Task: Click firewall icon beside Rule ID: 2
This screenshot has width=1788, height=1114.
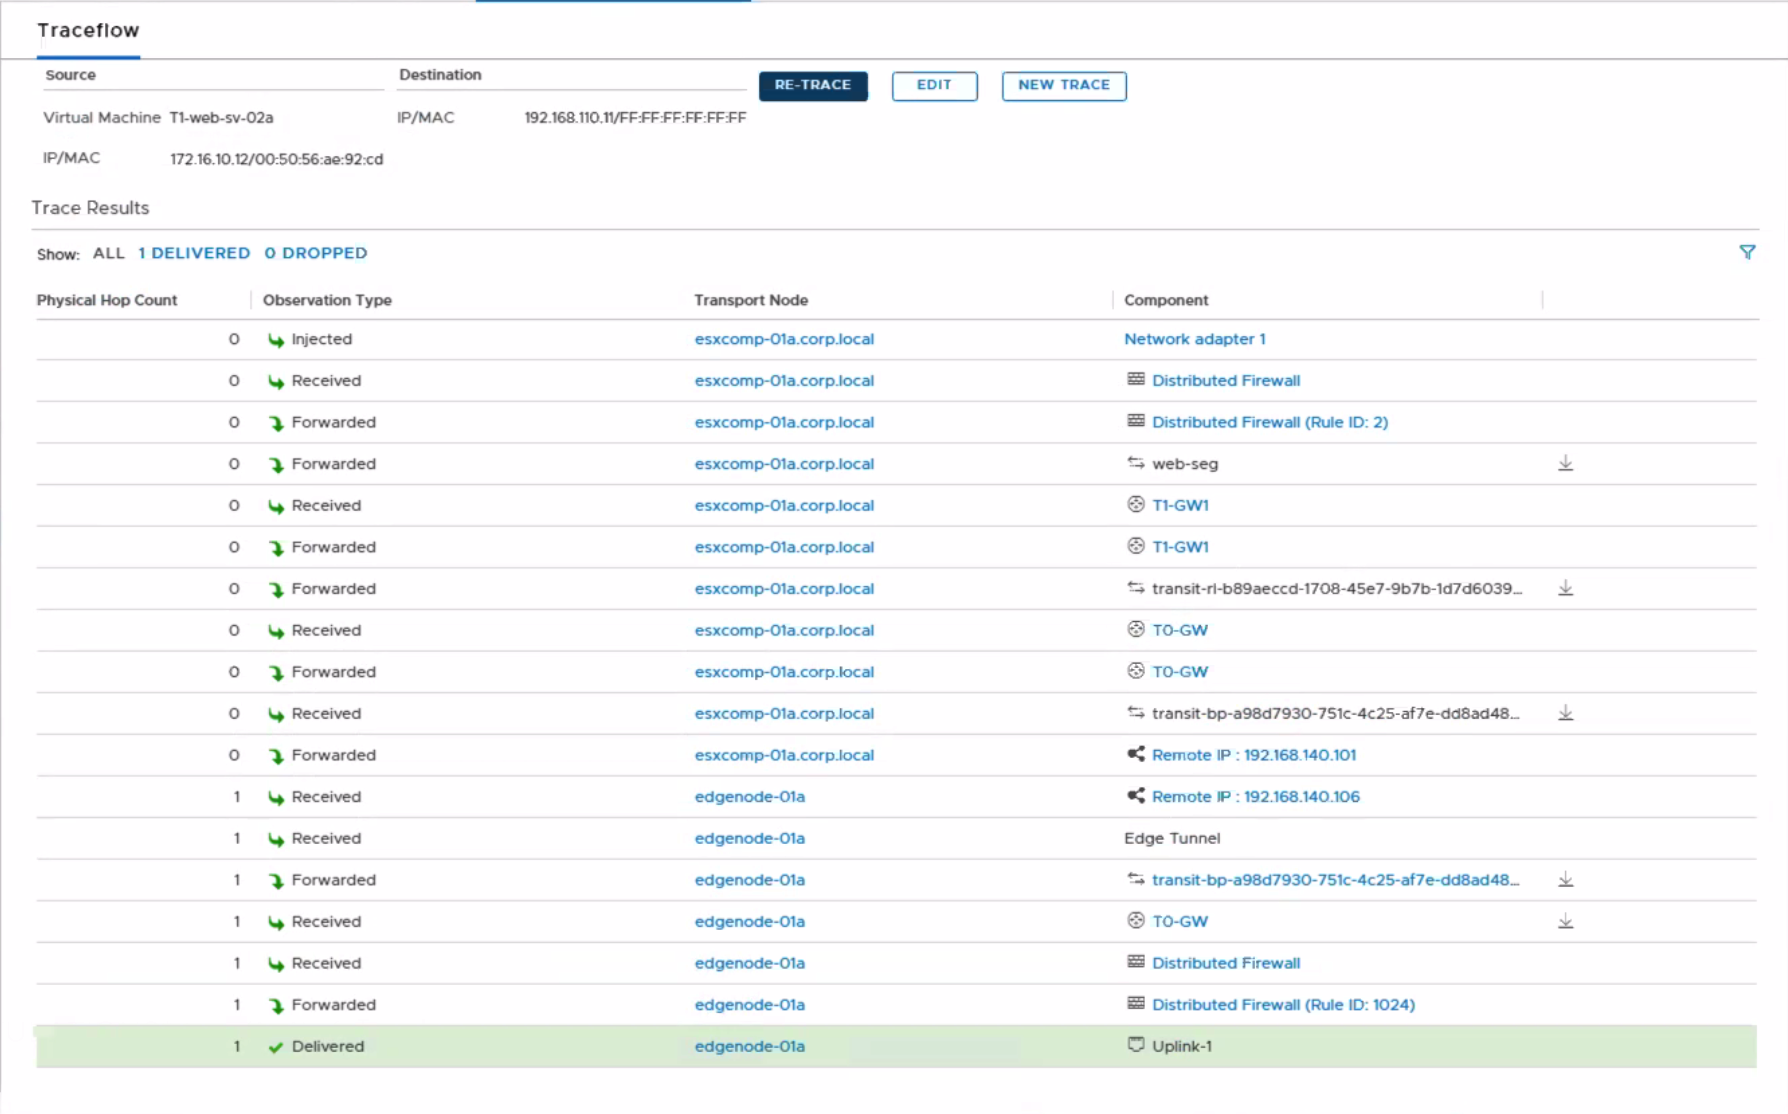Action: 1135,422
